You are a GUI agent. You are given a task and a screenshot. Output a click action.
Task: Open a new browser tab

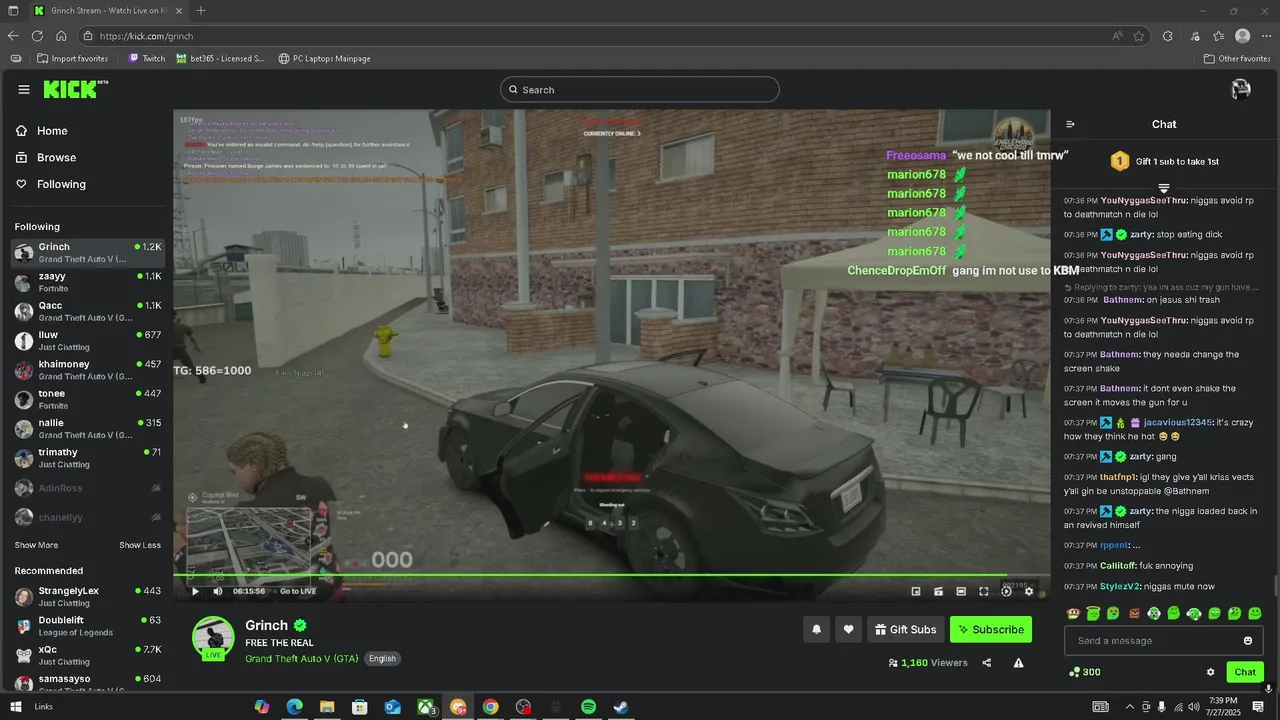pyautogui.click(x=201, y=10)
